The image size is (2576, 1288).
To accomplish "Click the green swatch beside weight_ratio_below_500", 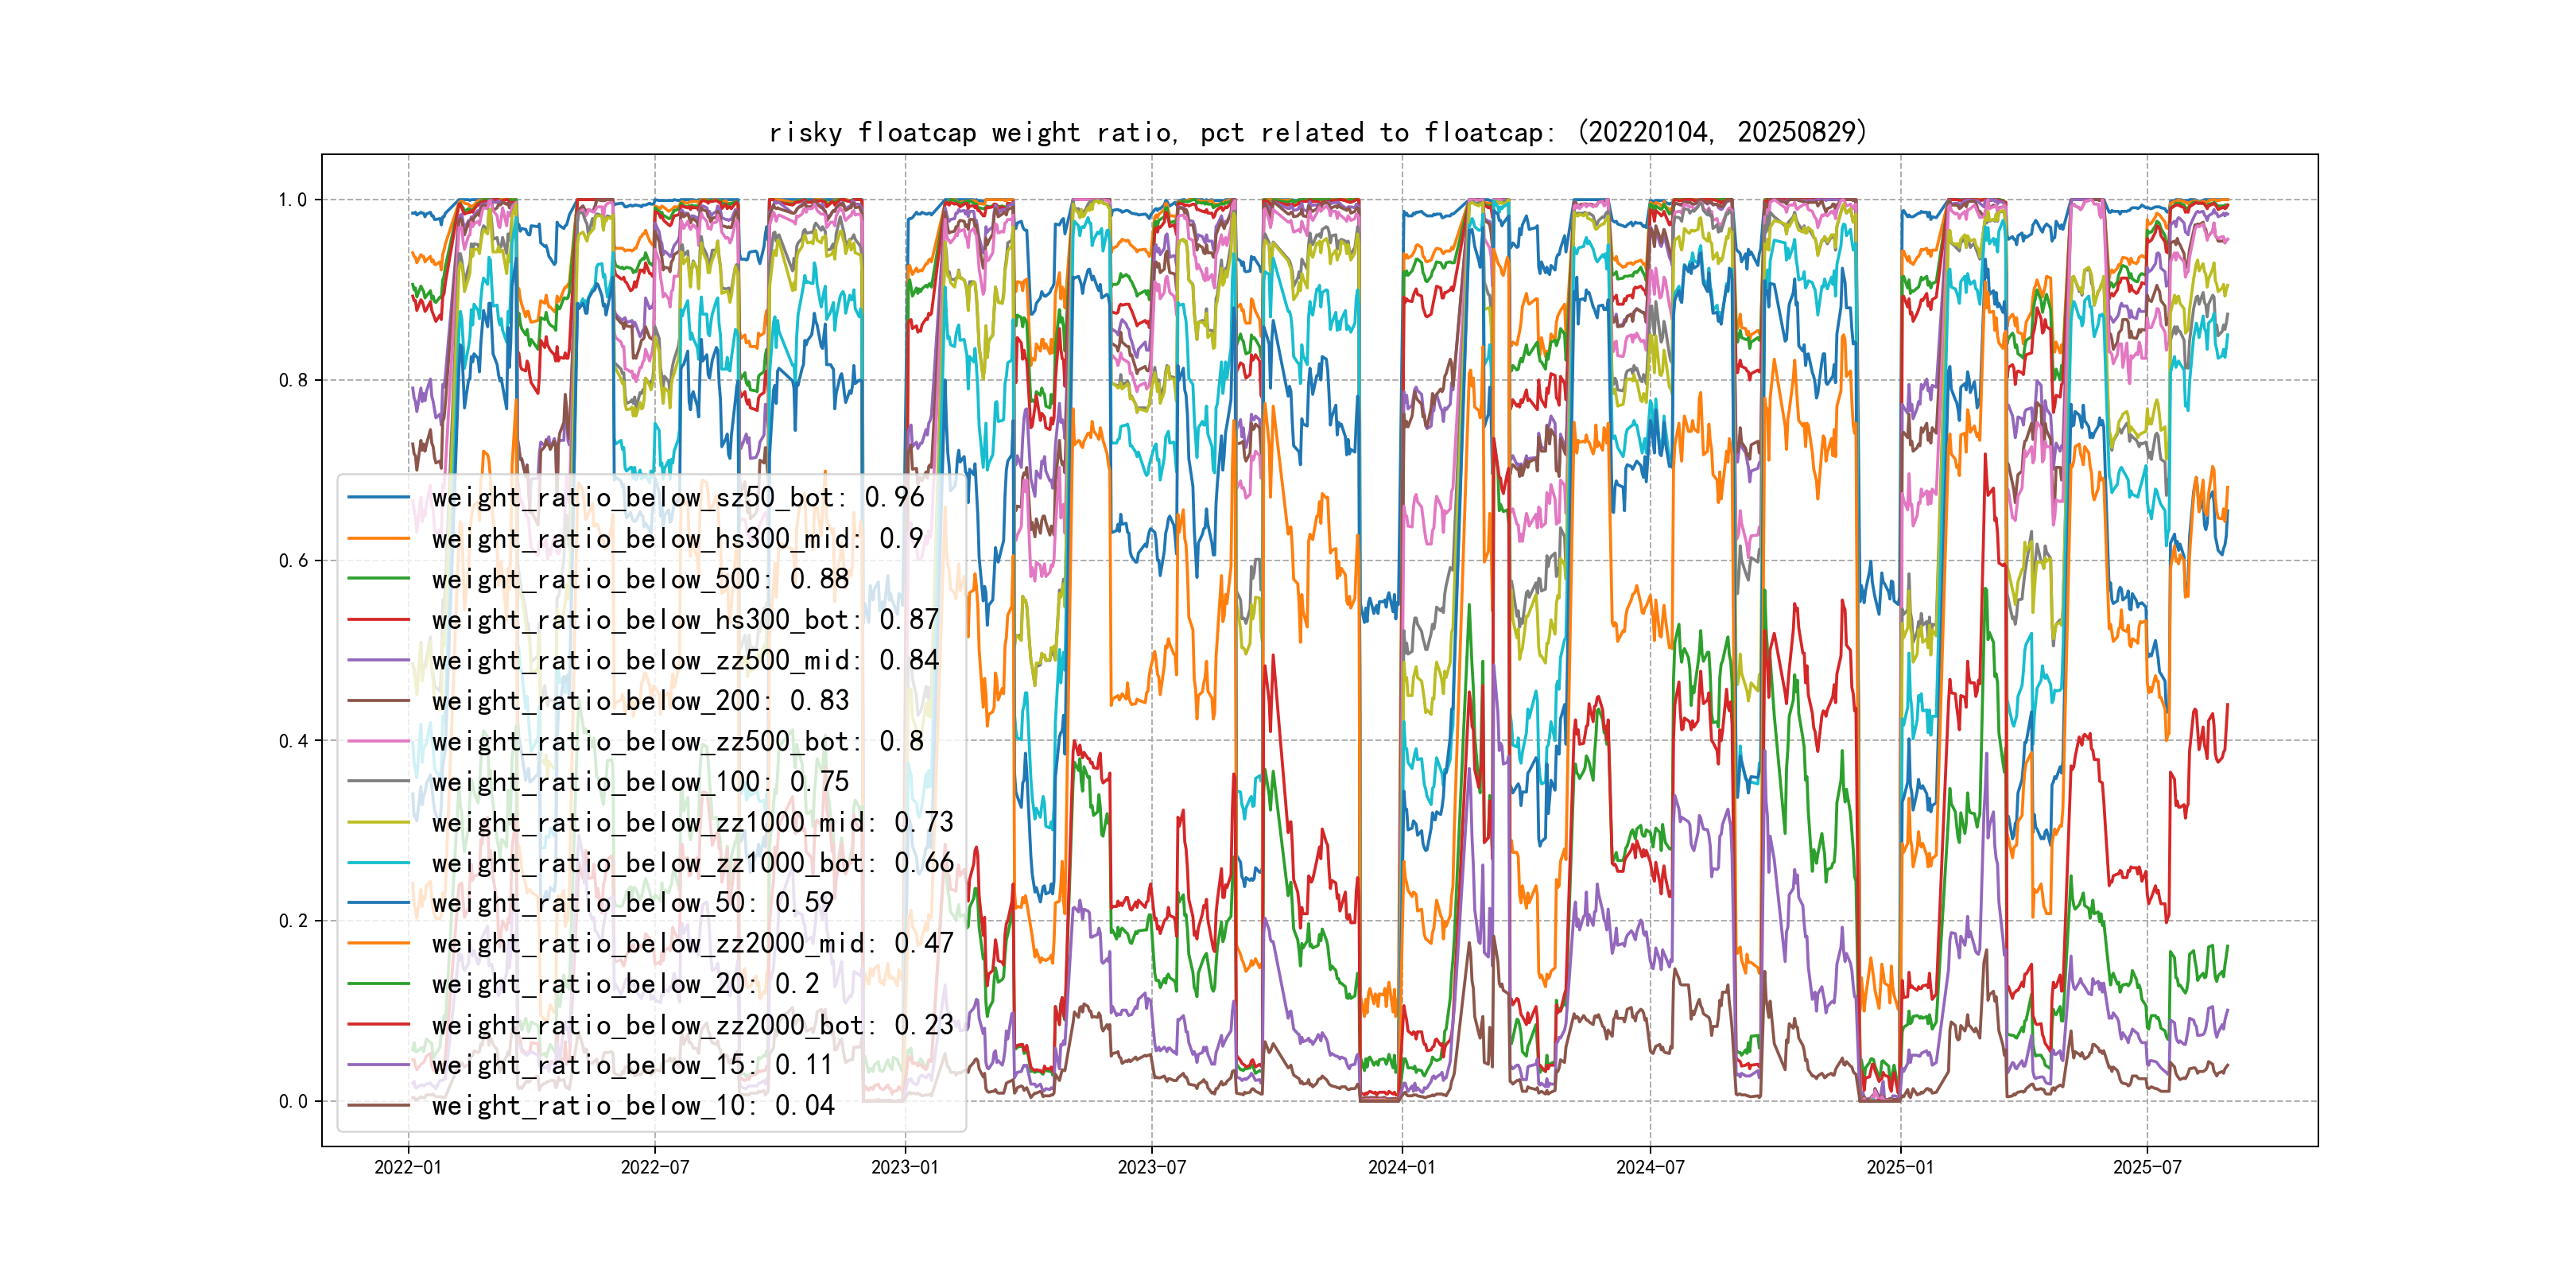I will pos(378,579).
